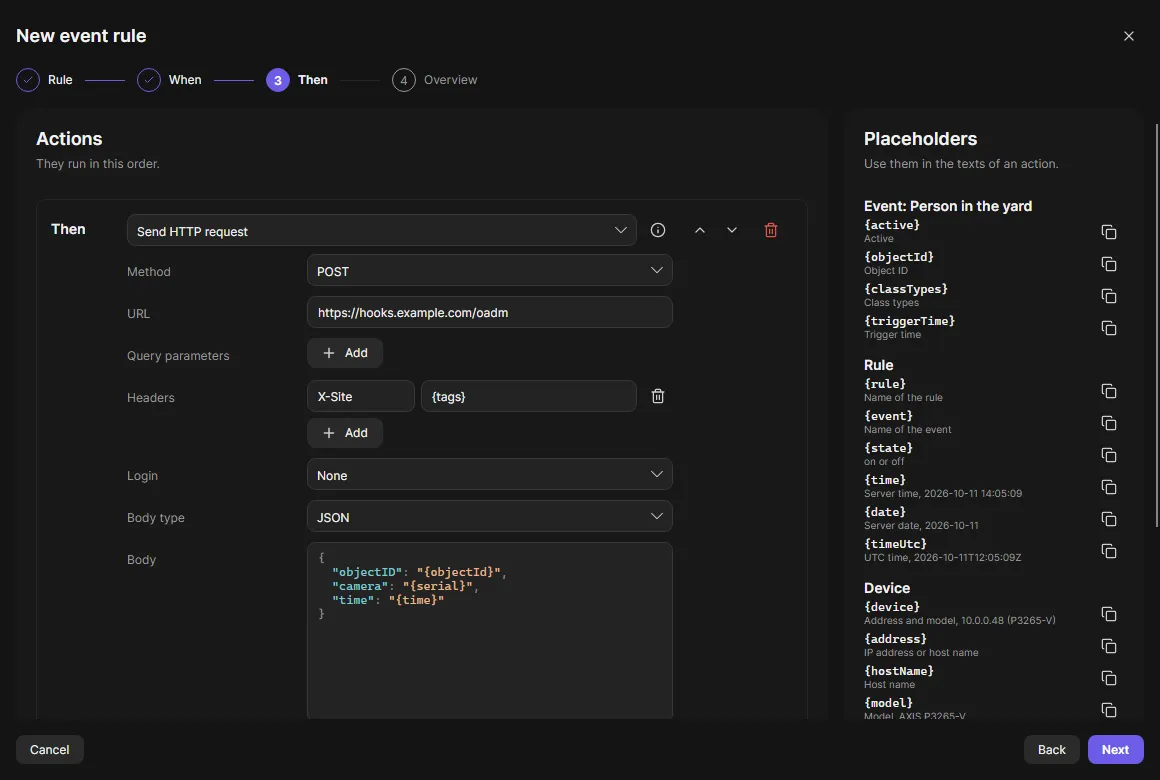The height and width of the screenshot is (780, 1160).
Task: Open the Body type dropdown showing JSON
Action: tap(490, 516)
